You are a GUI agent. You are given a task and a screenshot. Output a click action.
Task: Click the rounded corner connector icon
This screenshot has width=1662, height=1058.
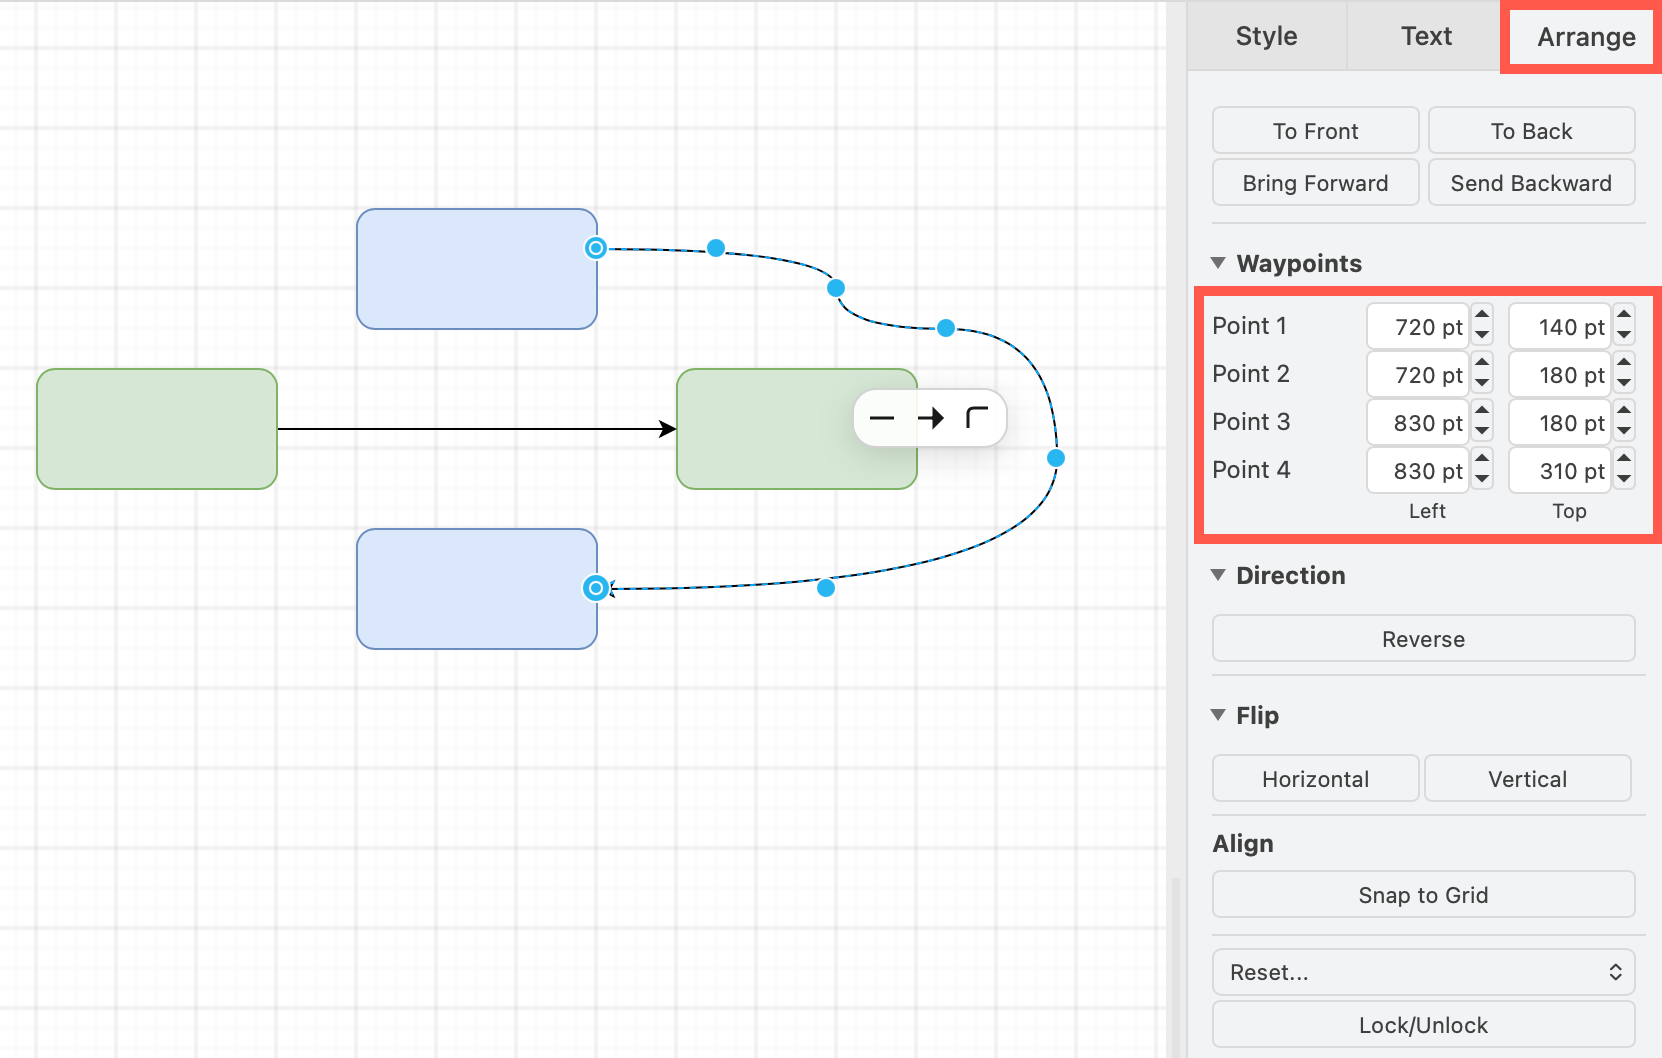(977, 417)
